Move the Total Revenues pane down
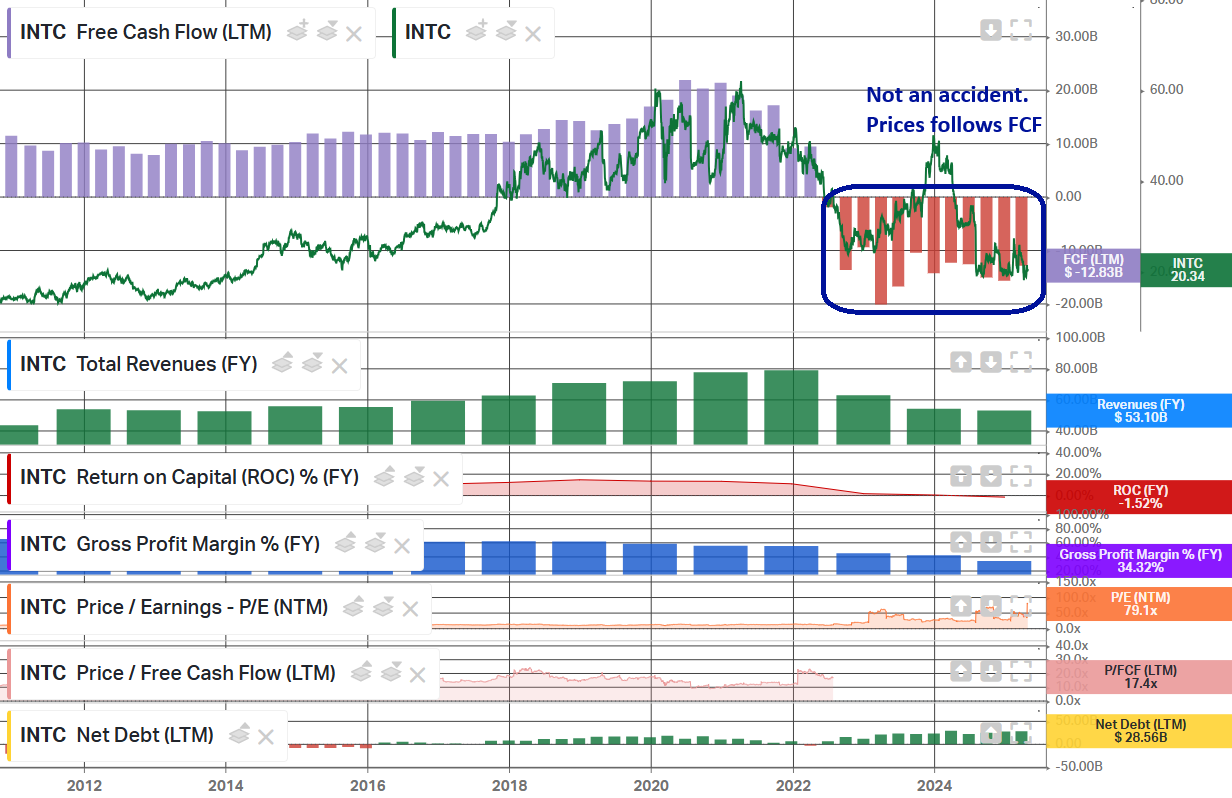Screen dimensions: 1232x798 (x=990, y=362)
